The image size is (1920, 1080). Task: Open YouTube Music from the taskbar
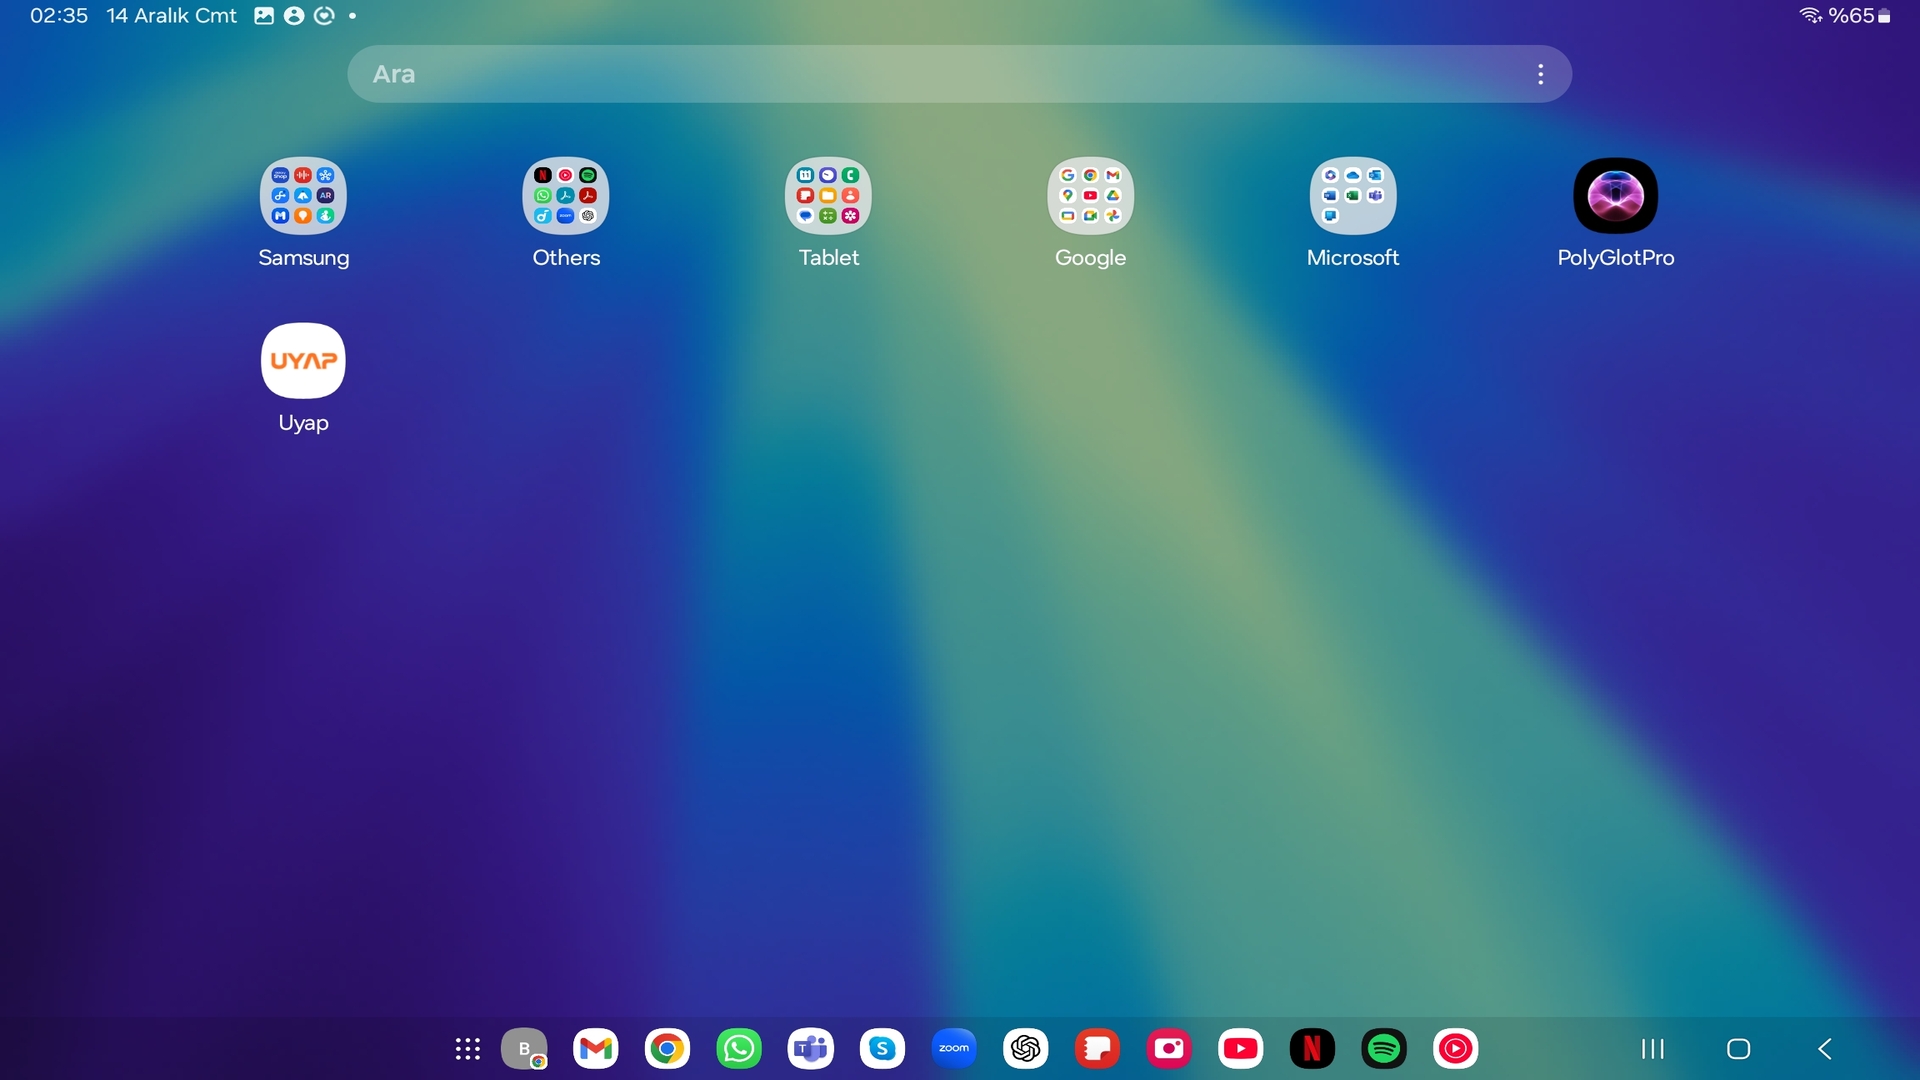(x=1456, y=1049)
